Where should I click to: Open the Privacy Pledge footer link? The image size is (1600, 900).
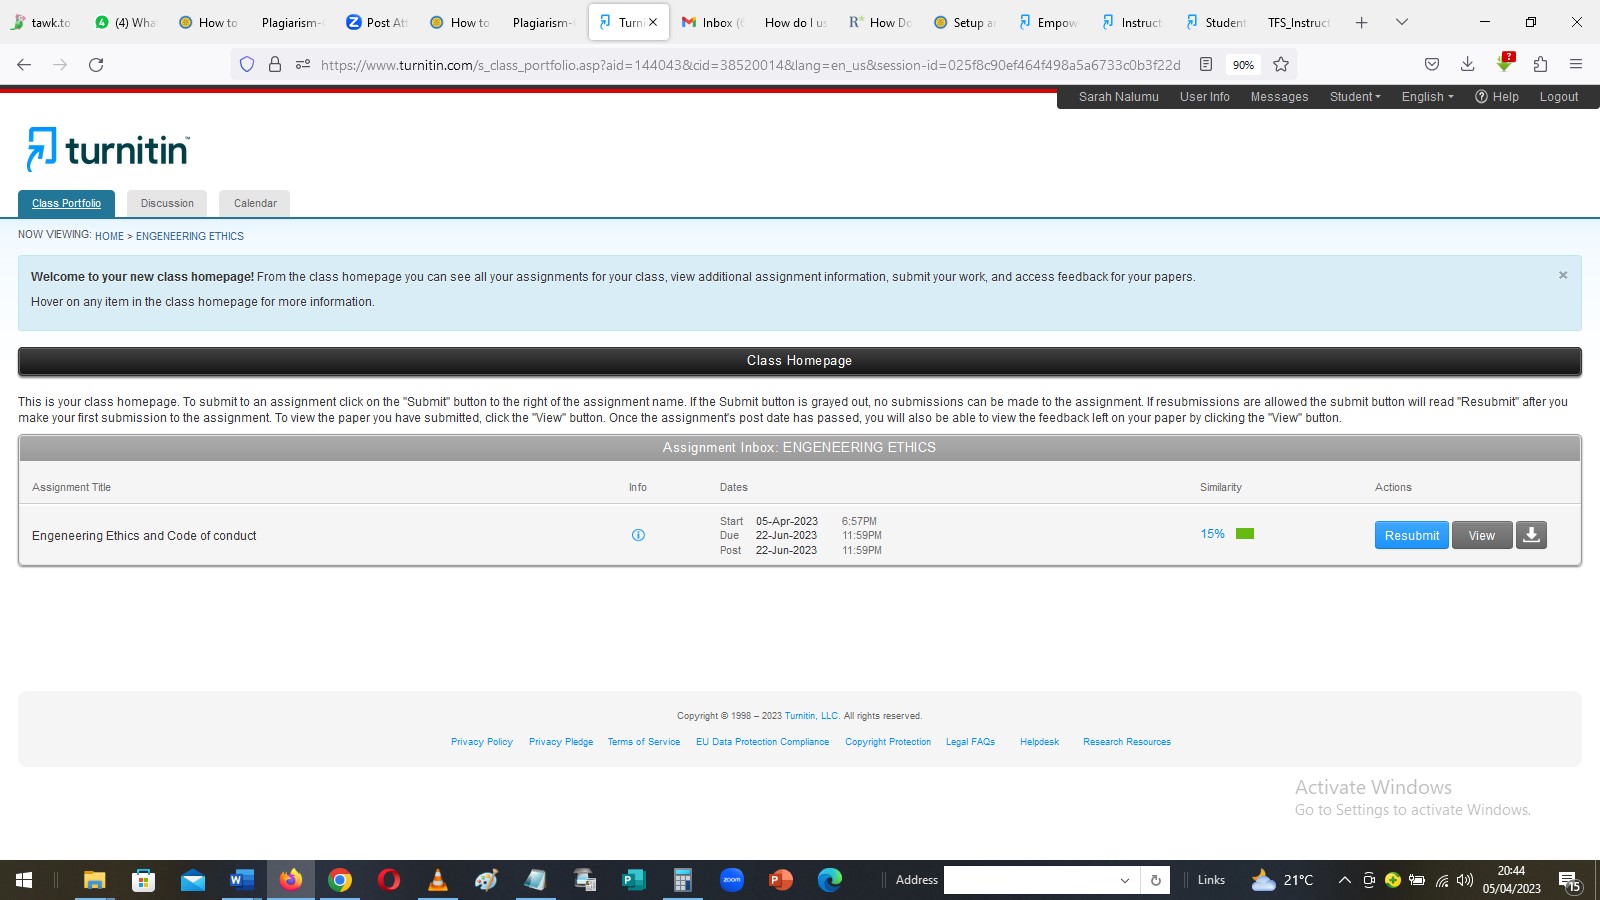[561, 742]
